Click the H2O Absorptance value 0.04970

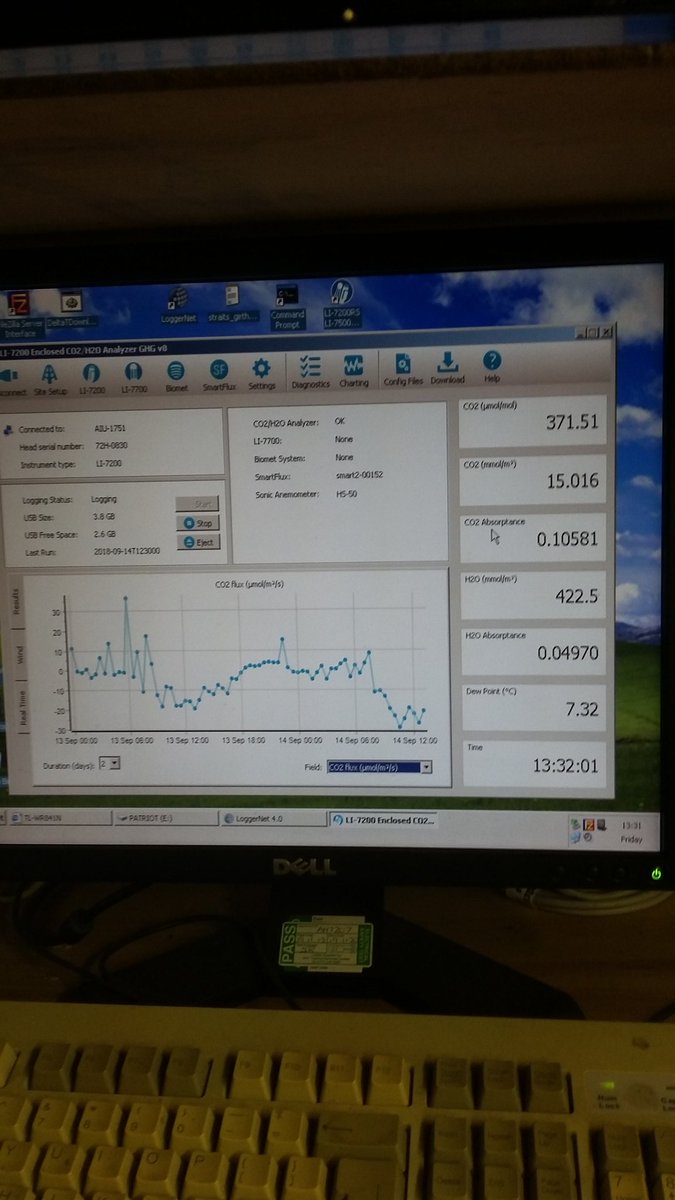[569, 653]
